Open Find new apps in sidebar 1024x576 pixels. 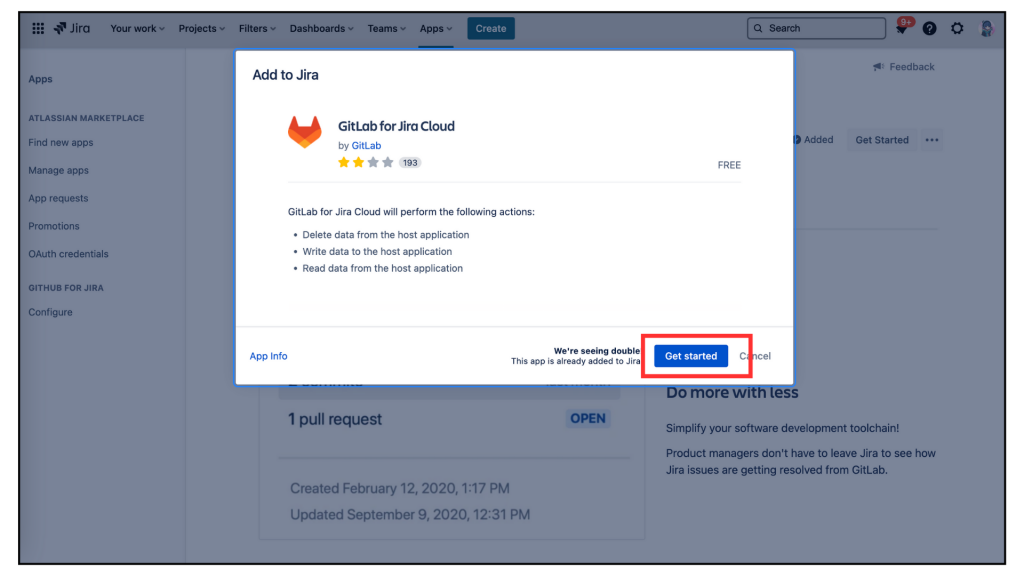click(x=61, y=142)
